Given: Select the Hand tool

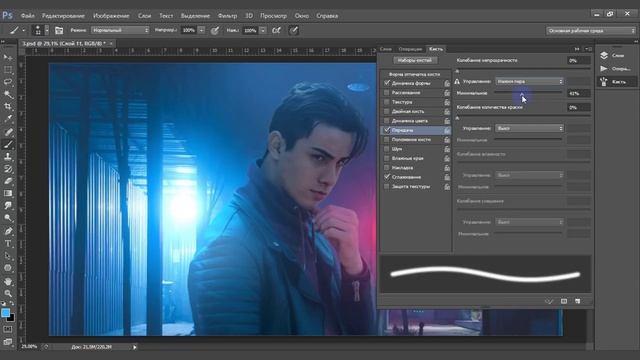Looking at the screenshot, I should (7, 281).
